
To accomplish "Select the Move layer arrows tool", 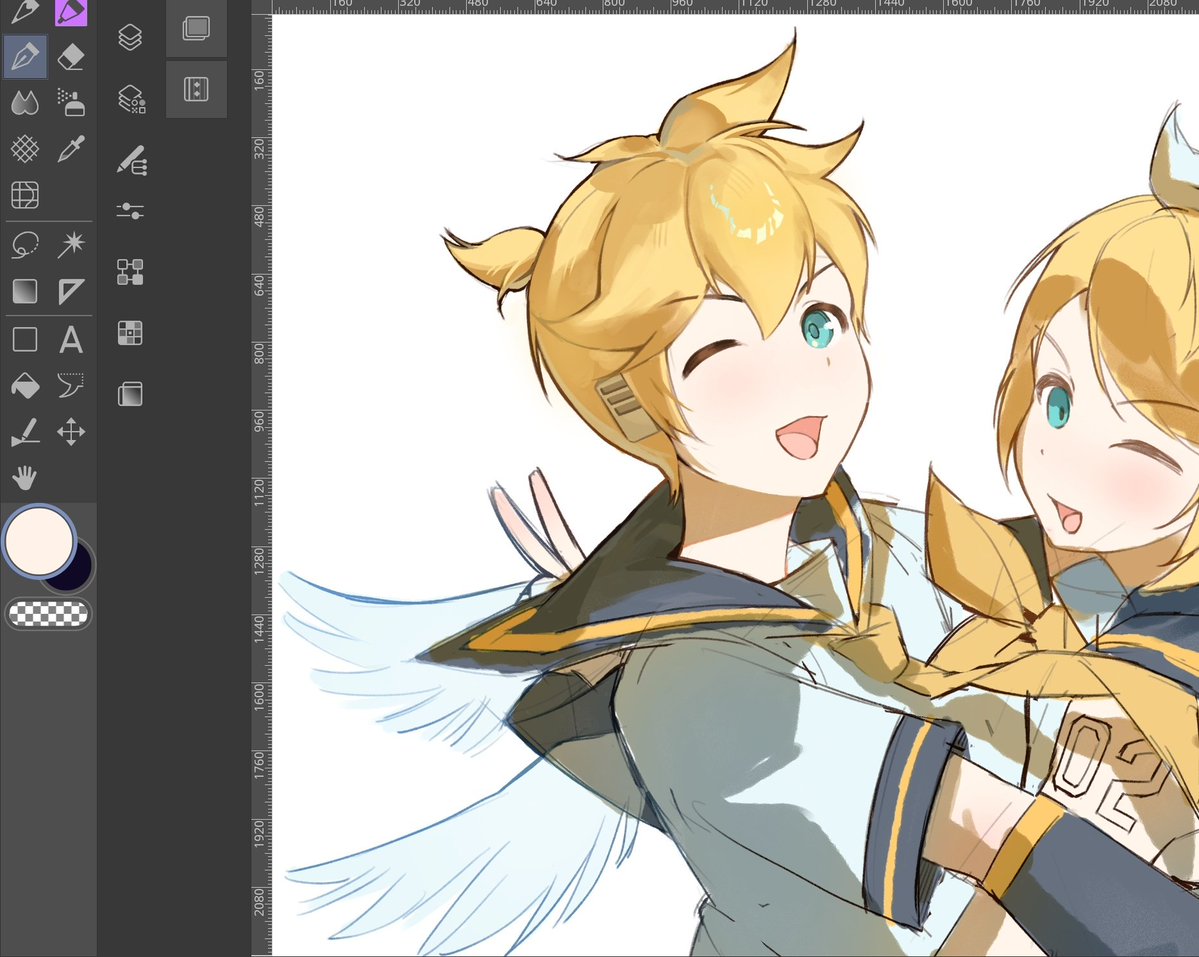I will pyautogui.click(x=71, y=432).
